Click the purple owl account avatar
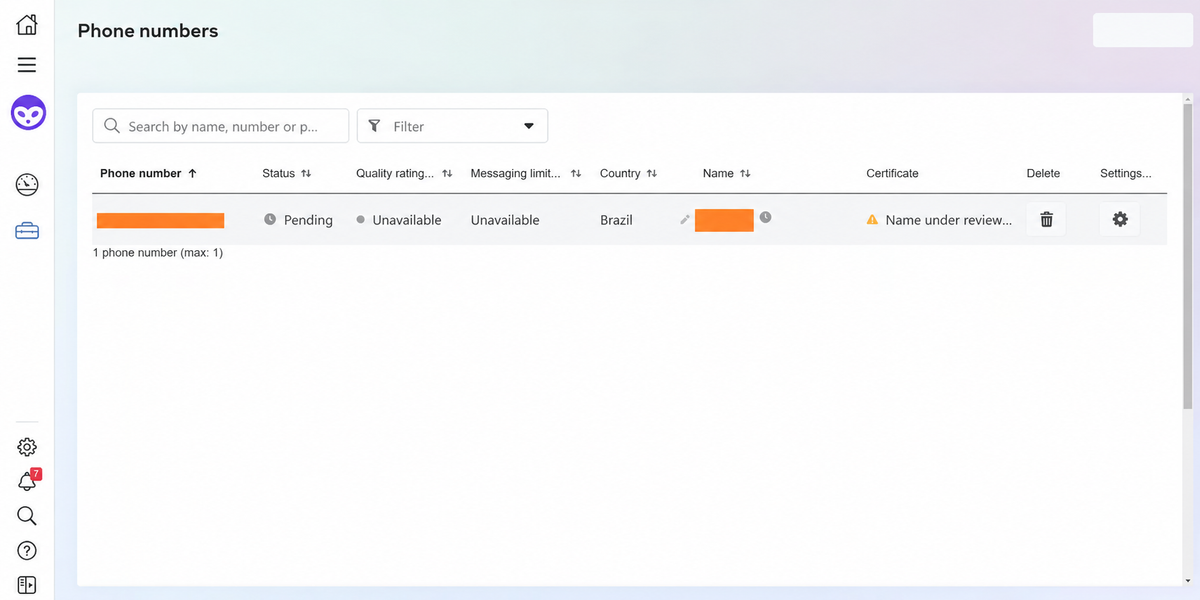The width and height of the screenshot is (1200, 600). [x=28, y=113]
